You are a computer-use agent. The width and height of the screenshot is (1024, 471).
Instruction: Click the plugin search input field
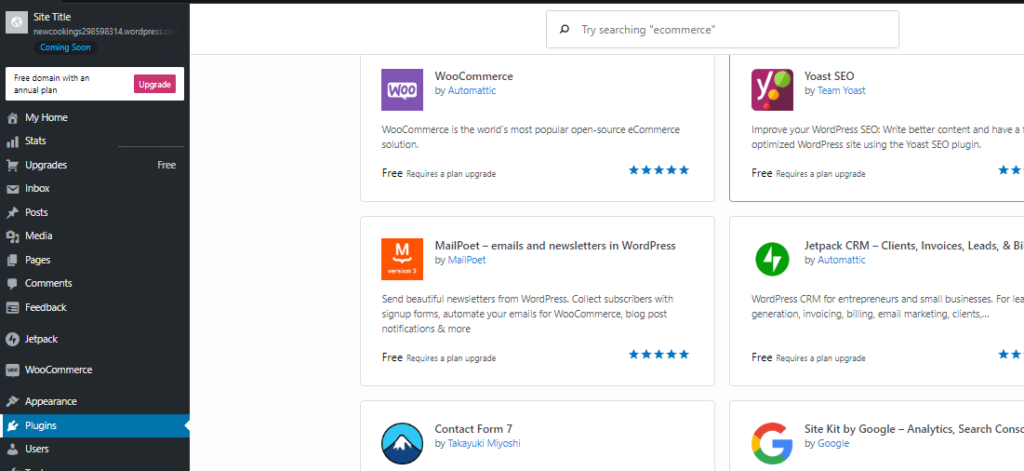pos(722,29)
